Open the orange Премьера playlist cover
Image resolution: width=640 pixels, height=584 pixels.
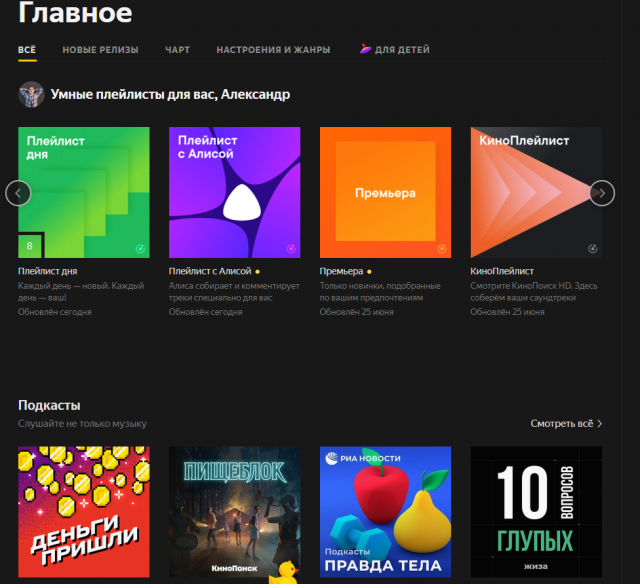click(x=385, y=192)
